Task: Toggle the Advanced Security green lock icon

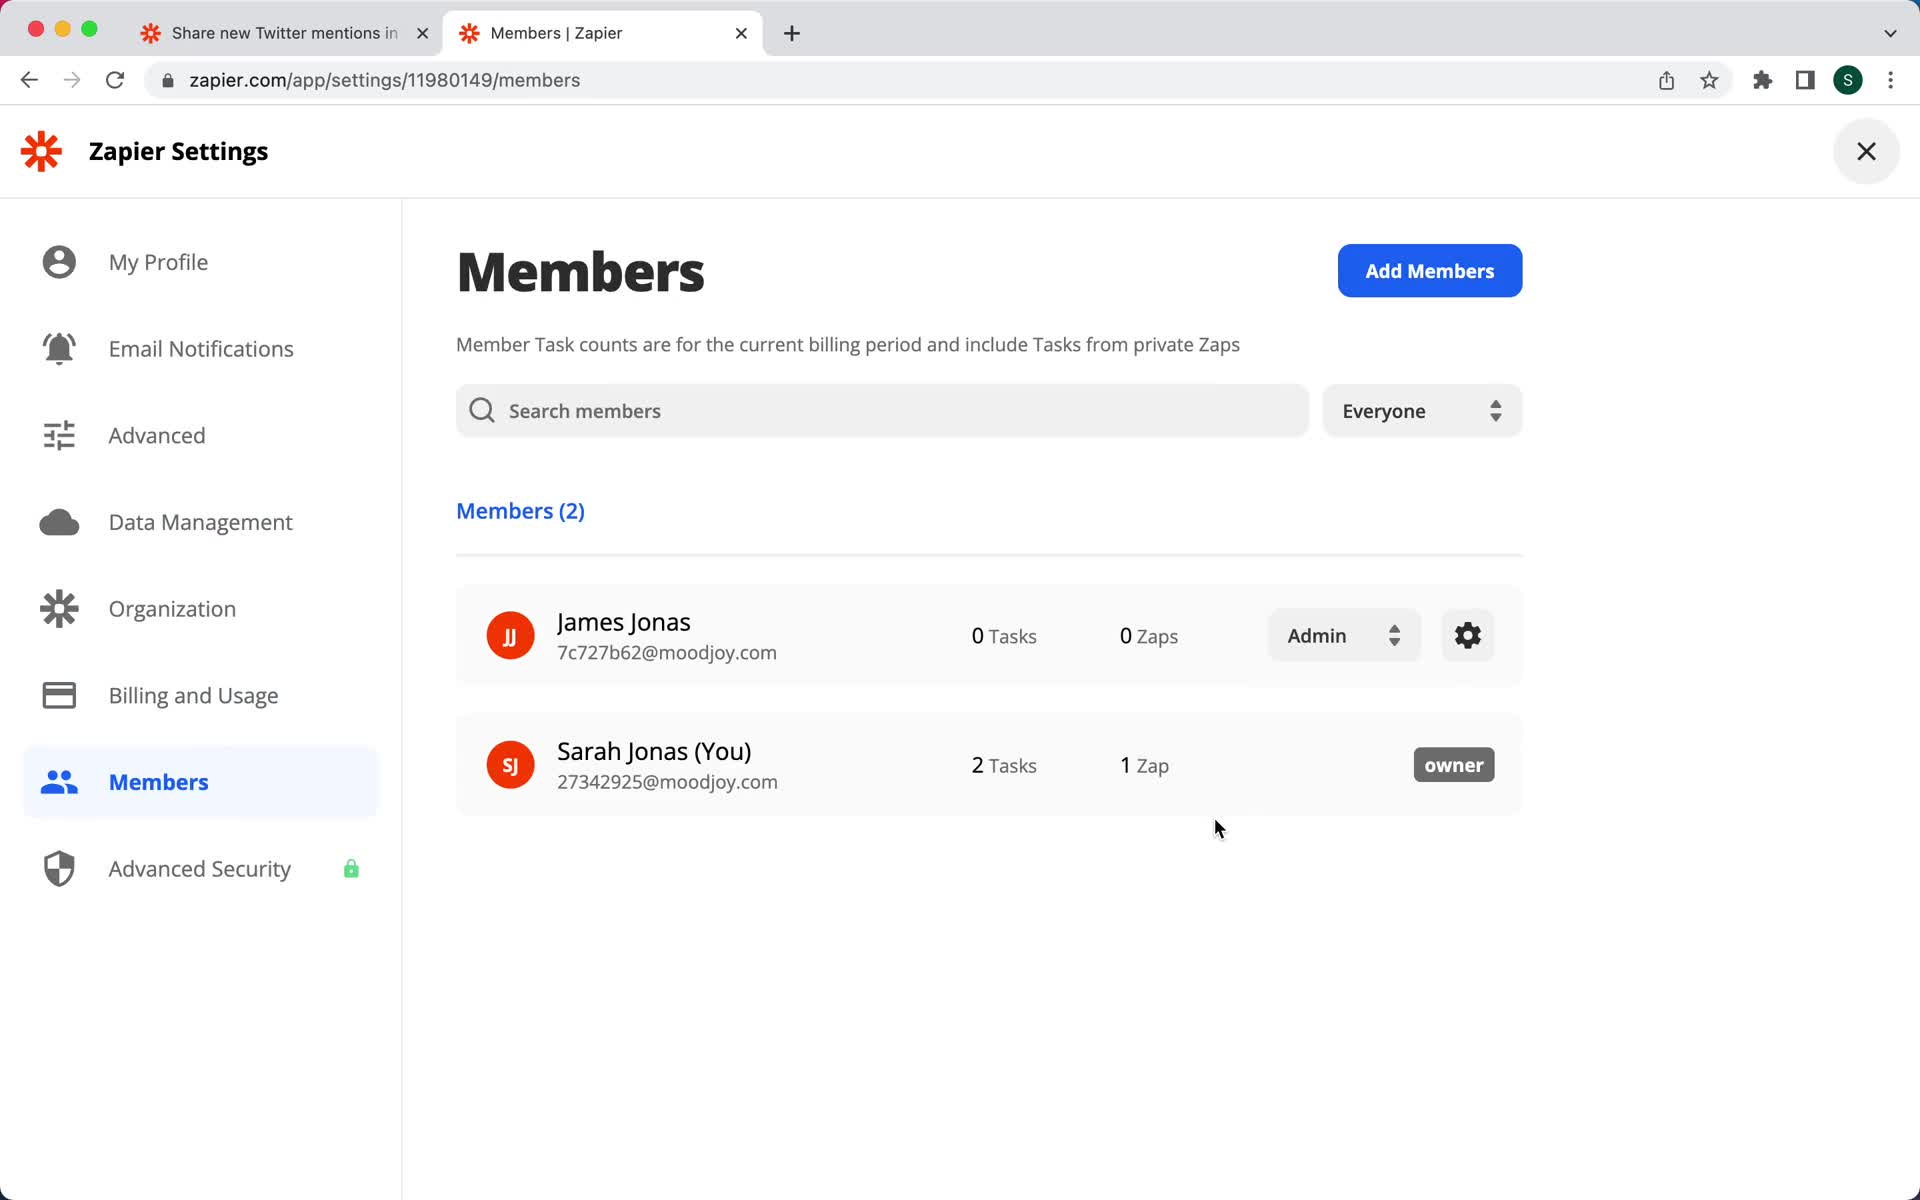Action: pos(351,868)
